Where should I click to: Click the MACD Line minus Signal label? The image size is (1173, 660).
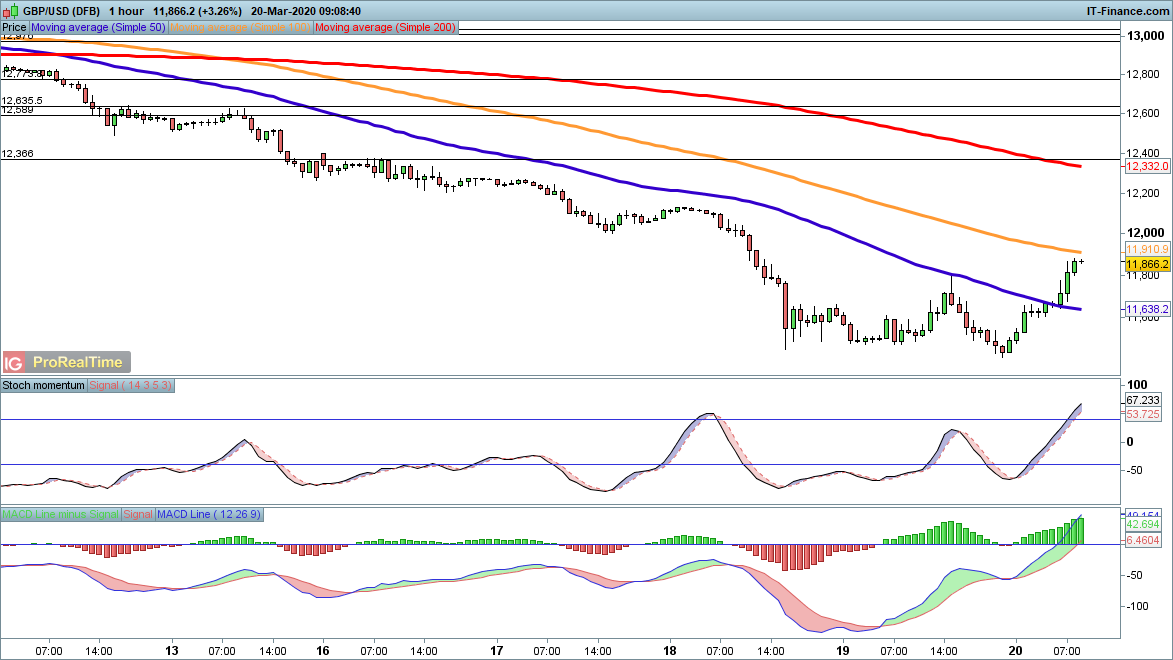[61, 514]
